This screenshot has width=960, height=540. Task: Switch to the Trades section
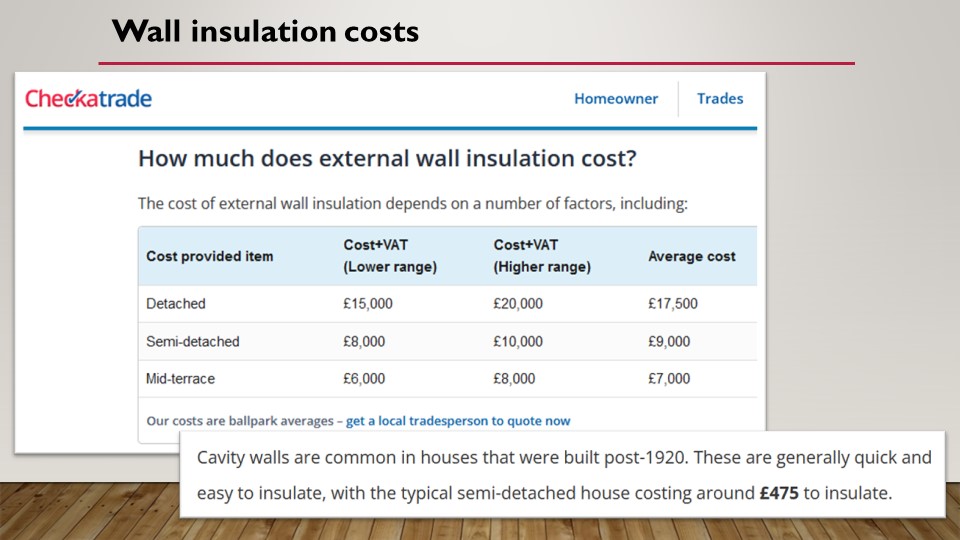pos(720,99)
